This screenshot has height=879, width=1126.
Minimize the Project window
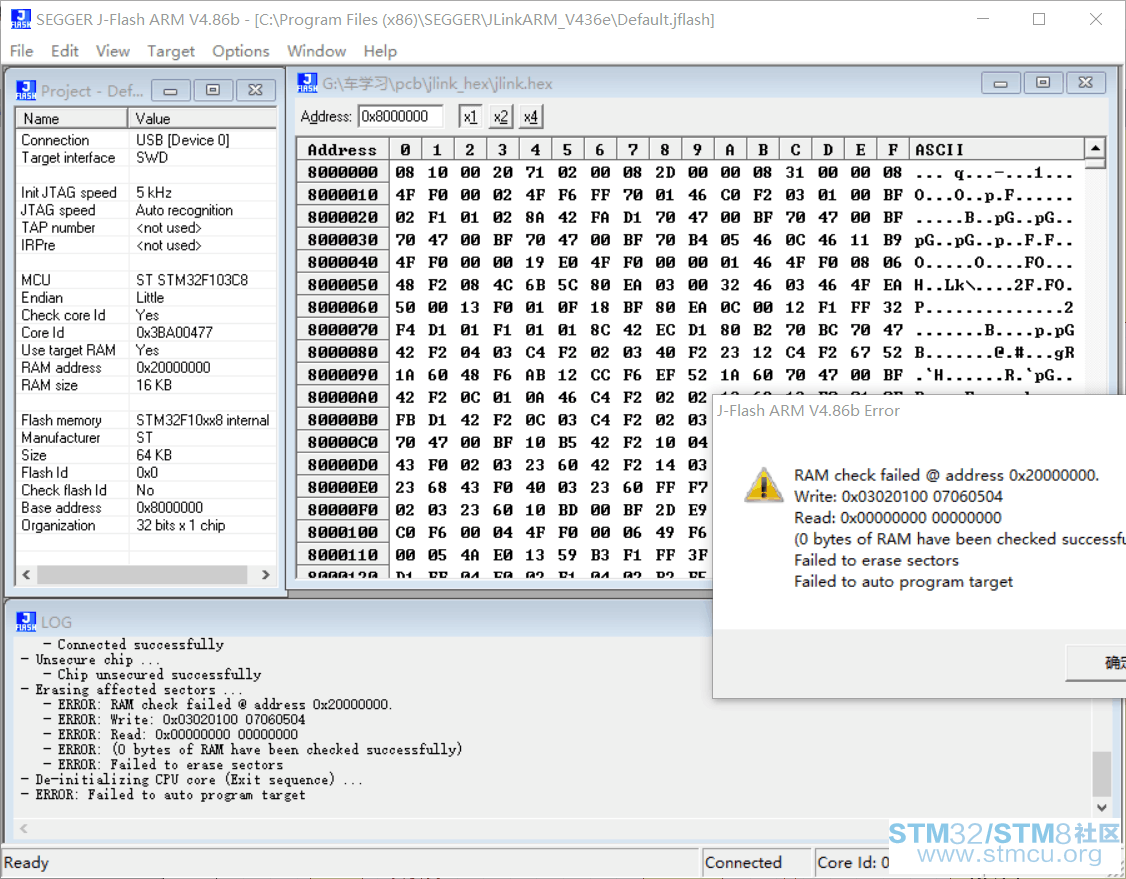[x=171, y=90]
